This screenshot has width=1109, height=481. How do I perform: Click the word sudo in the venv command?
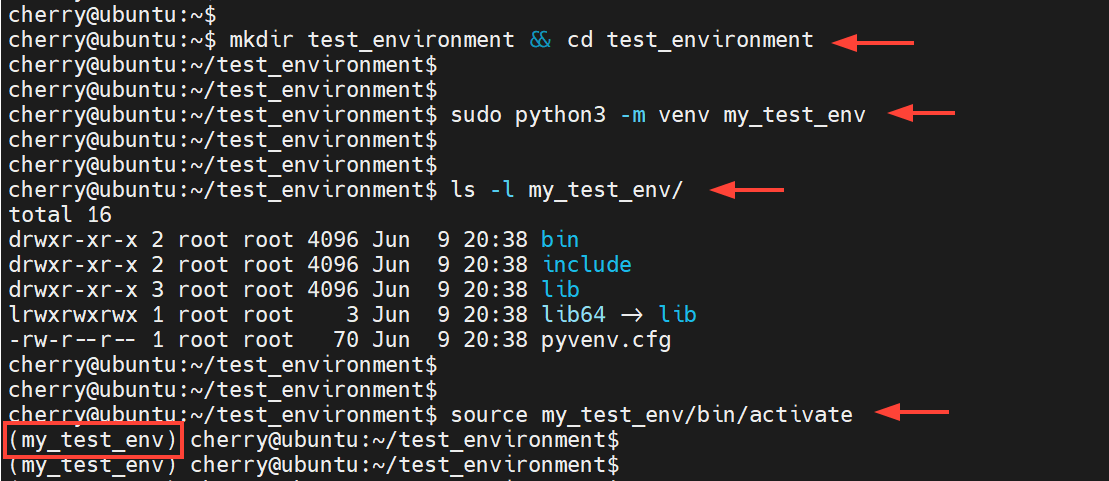pyautogui.click(x=476, y=115)
